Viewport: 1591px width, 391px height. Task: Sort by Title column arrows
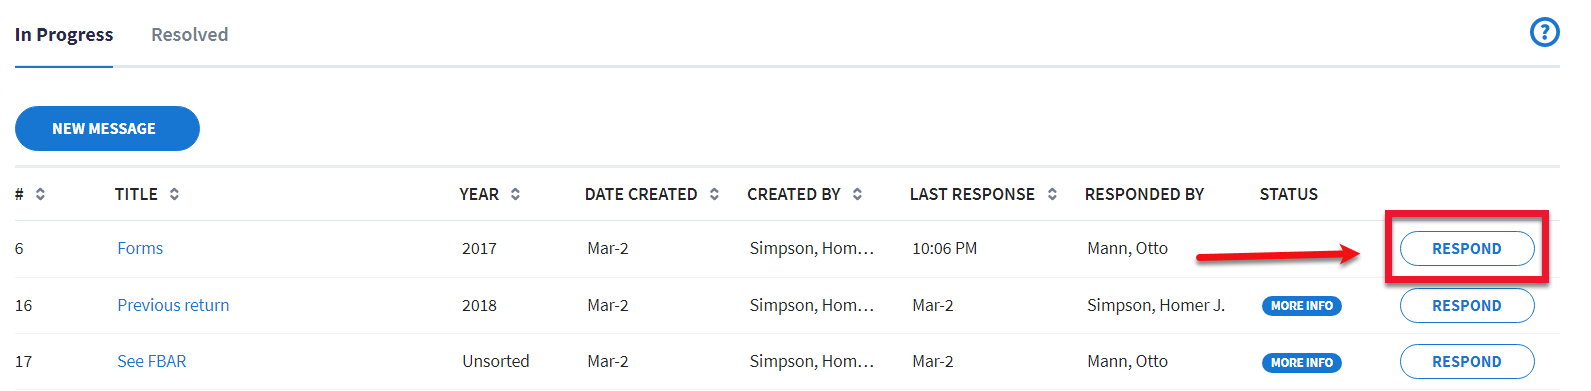[x=174, y=194]
